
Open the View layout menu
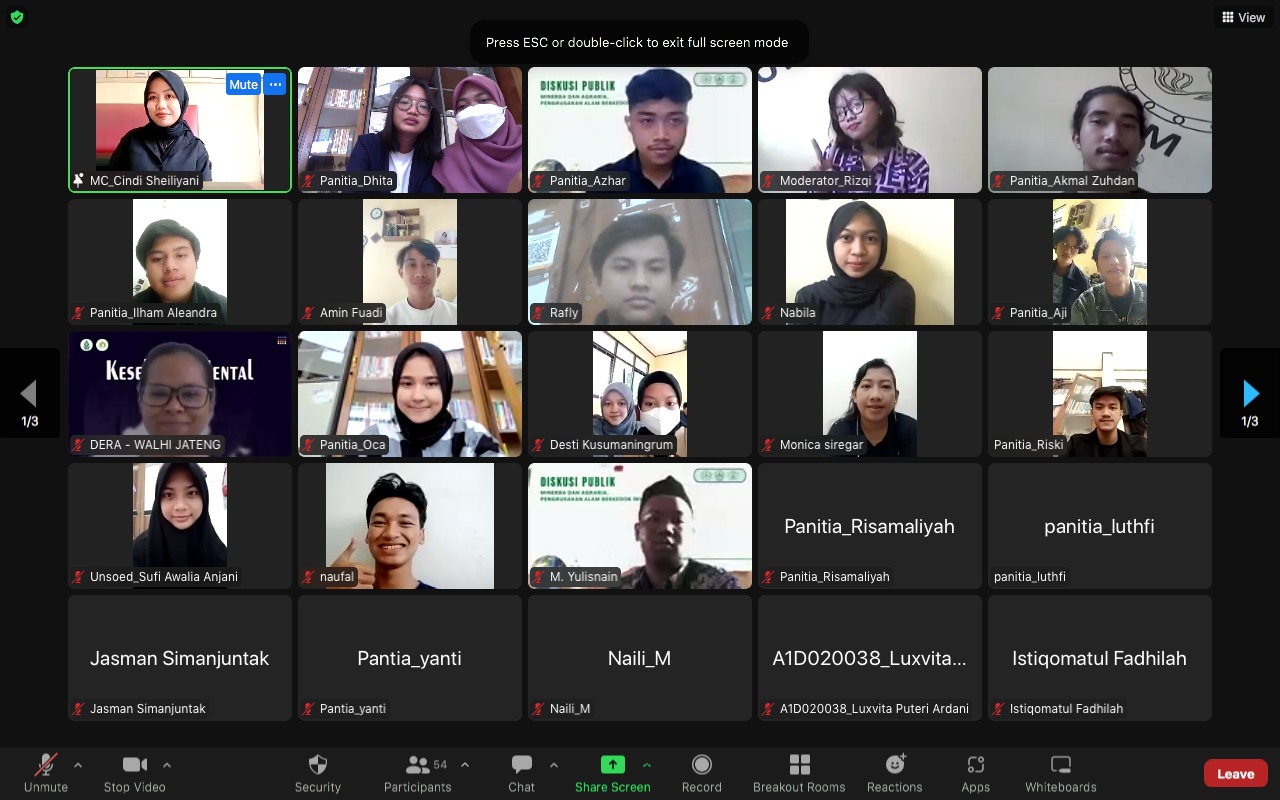[x=1243, y=17]
